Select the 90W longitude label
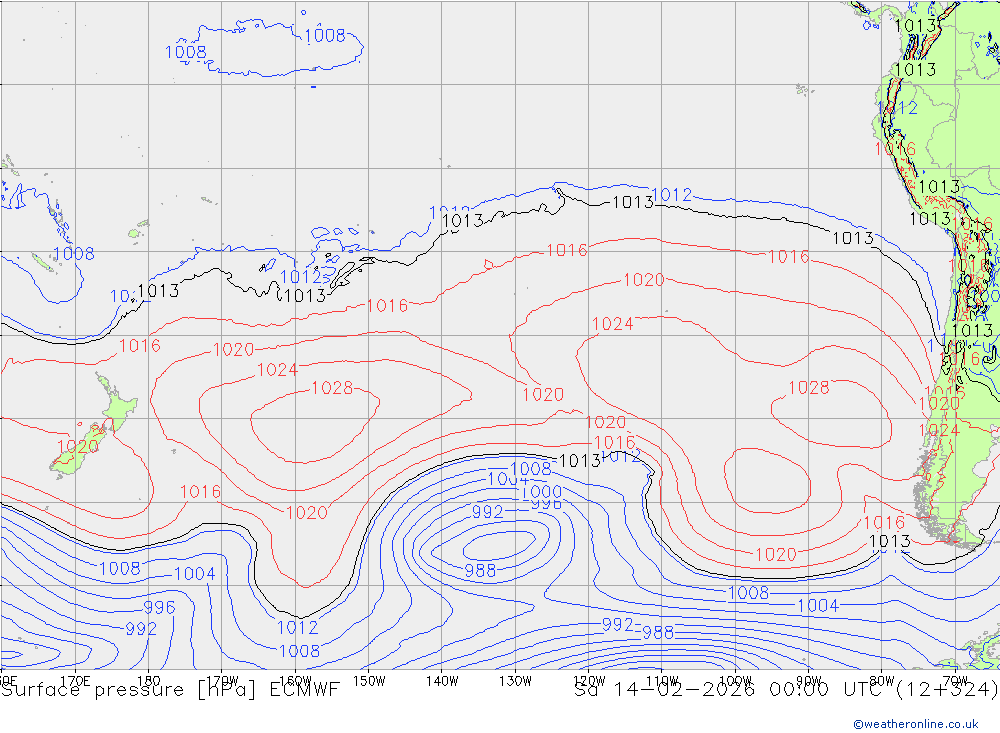 809,681
